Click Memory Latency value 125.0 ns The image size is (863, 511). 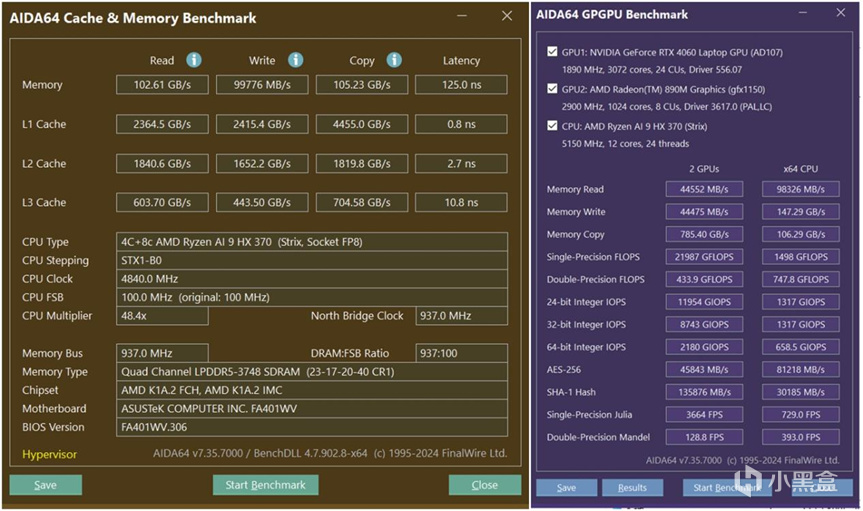pos(461,85)
